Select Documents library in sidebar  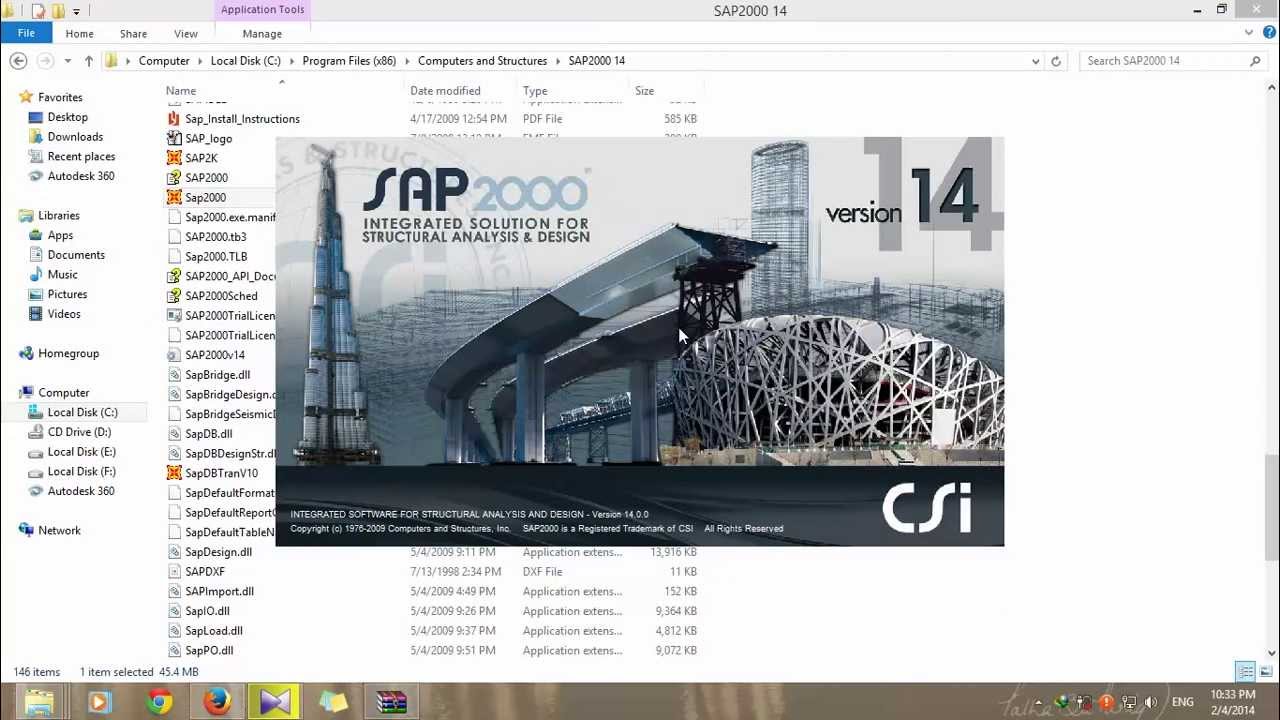click(x=76, y=255)
